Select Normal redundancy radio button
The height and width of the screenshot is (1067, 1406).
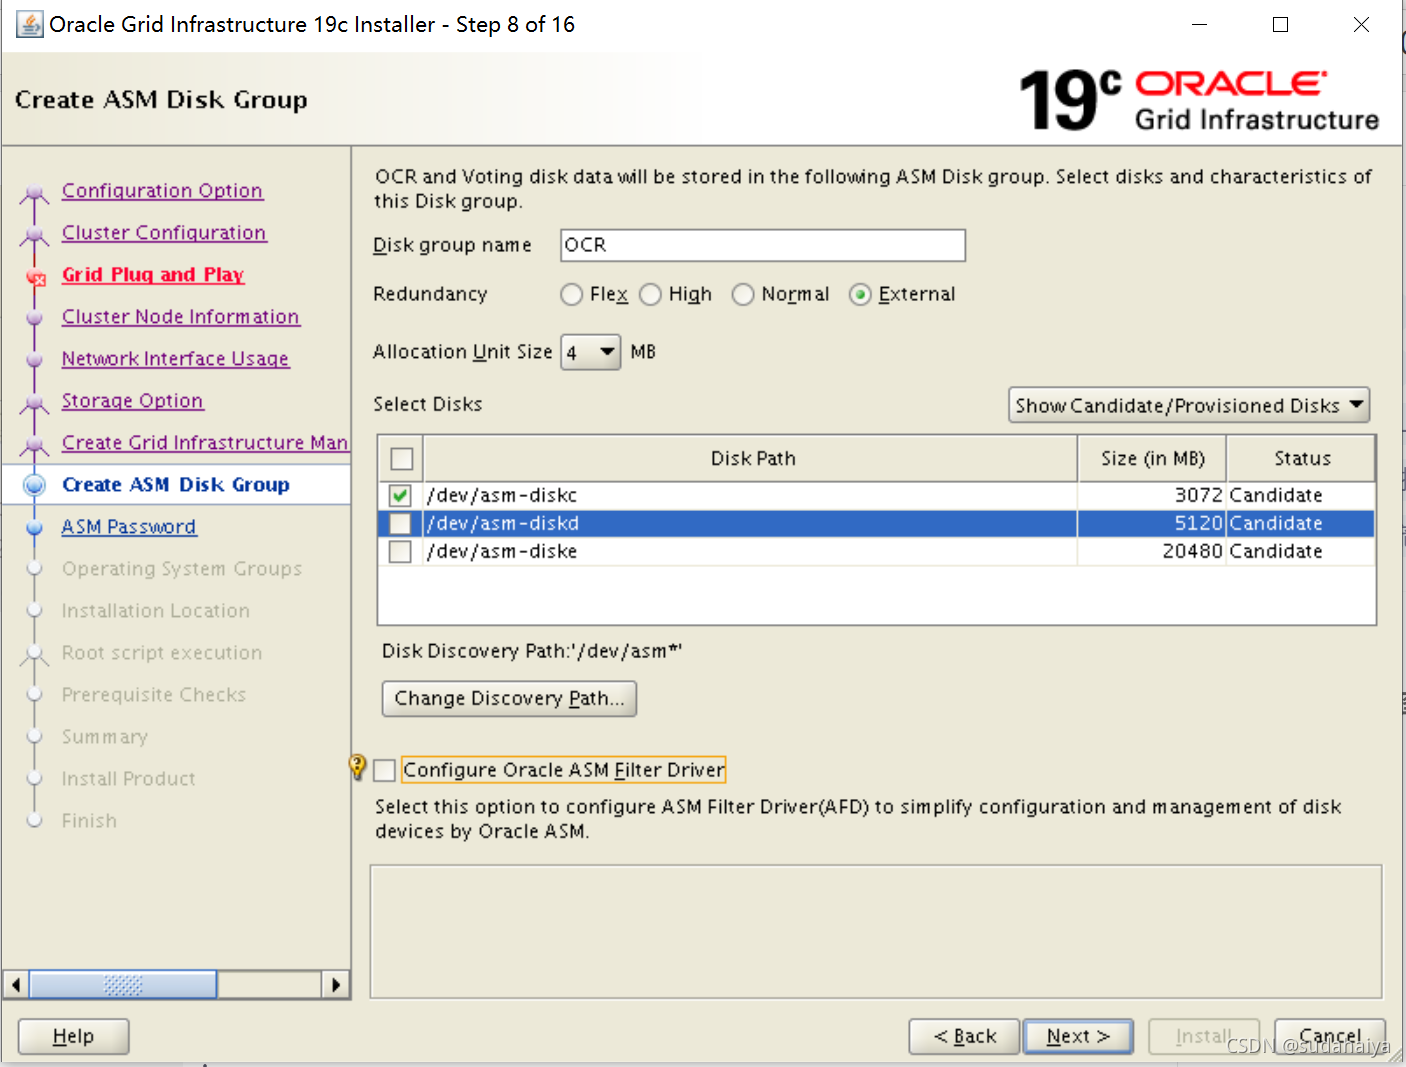743,294
